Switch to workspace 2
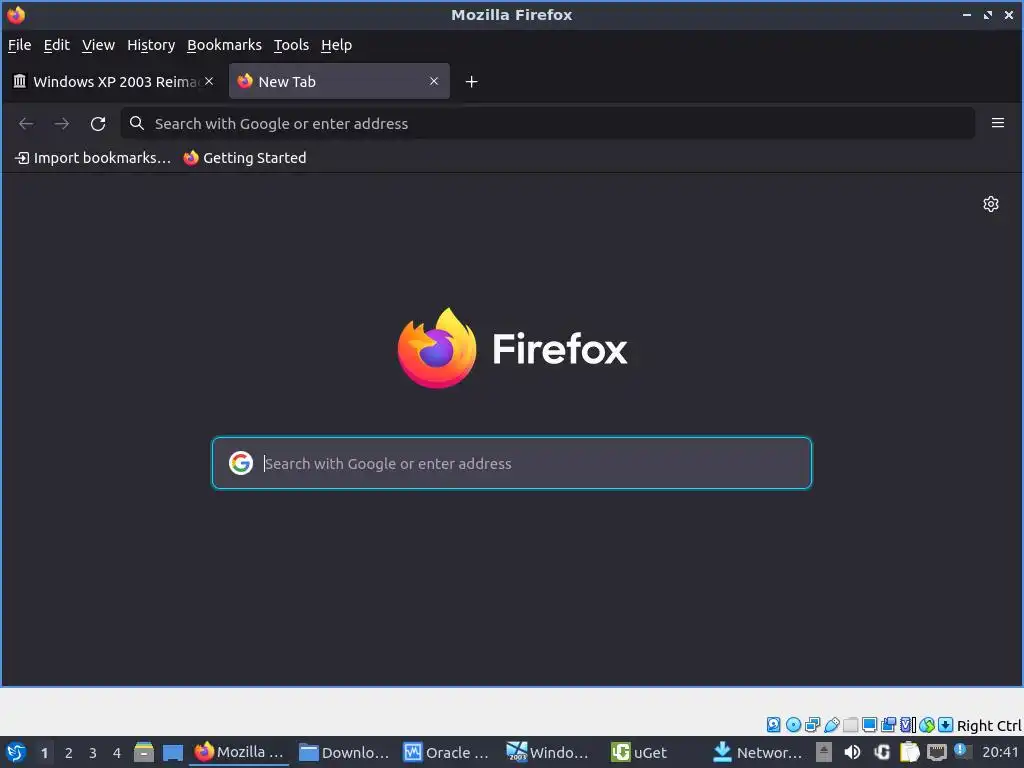The image size is (1024, 768). [x=69, y=753]
